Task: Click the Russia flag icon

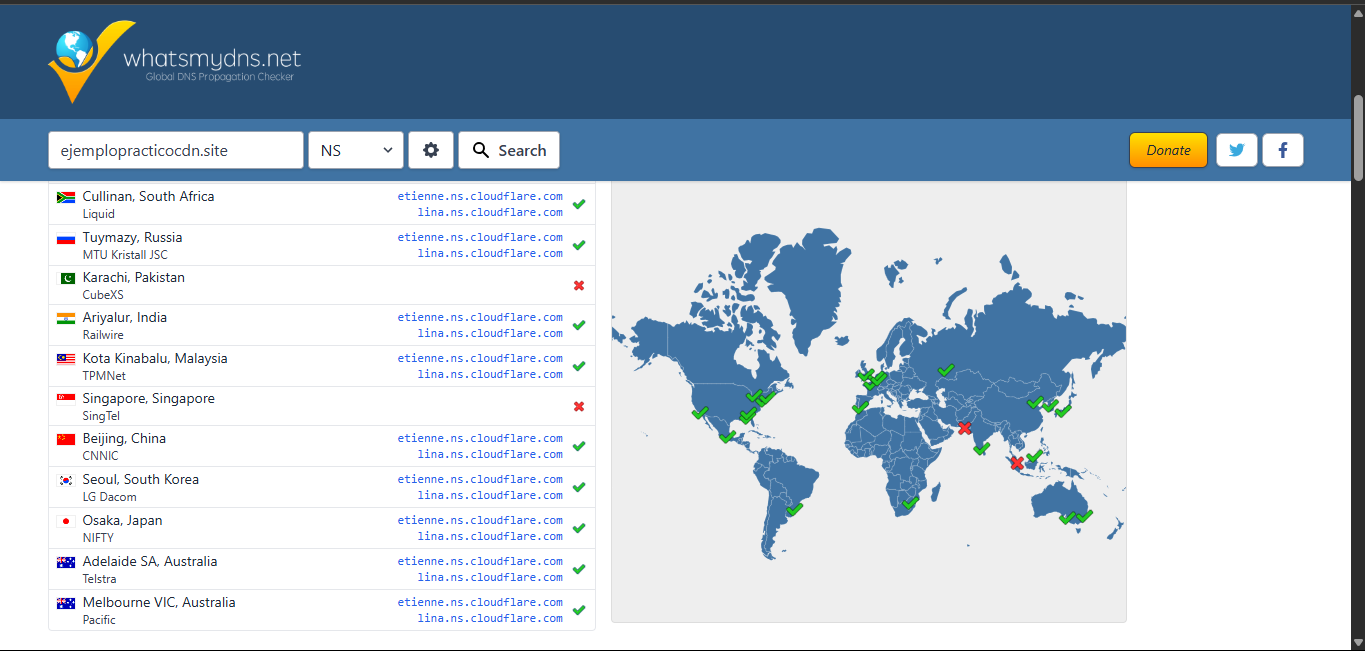Action: 66,238
